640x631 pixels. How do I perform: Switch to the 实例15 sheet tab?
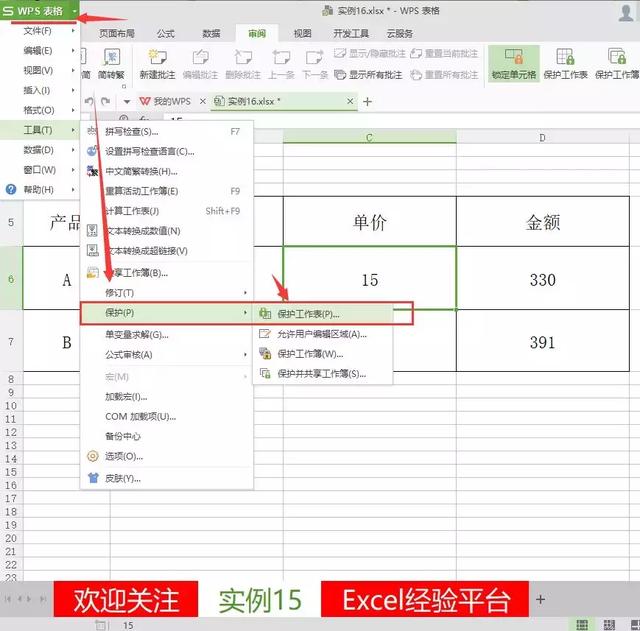click(x=260, y=601)
